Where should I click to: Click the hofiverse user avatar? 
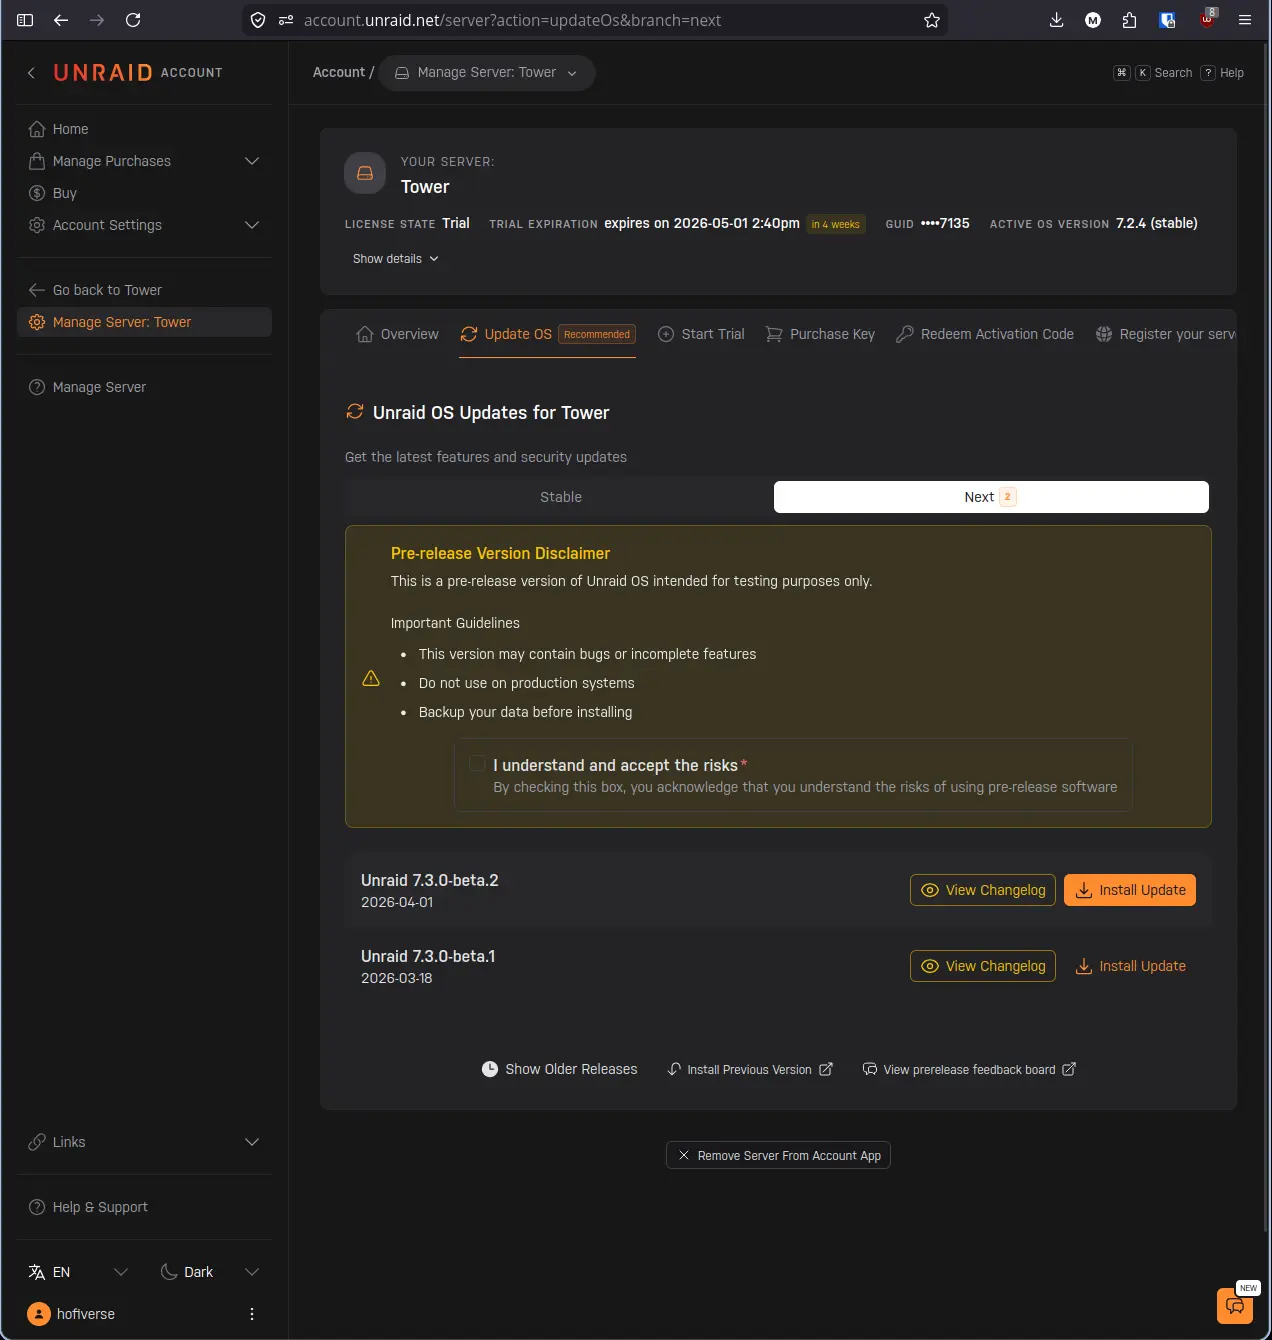pyautogui.click(x=39, y=1314)
